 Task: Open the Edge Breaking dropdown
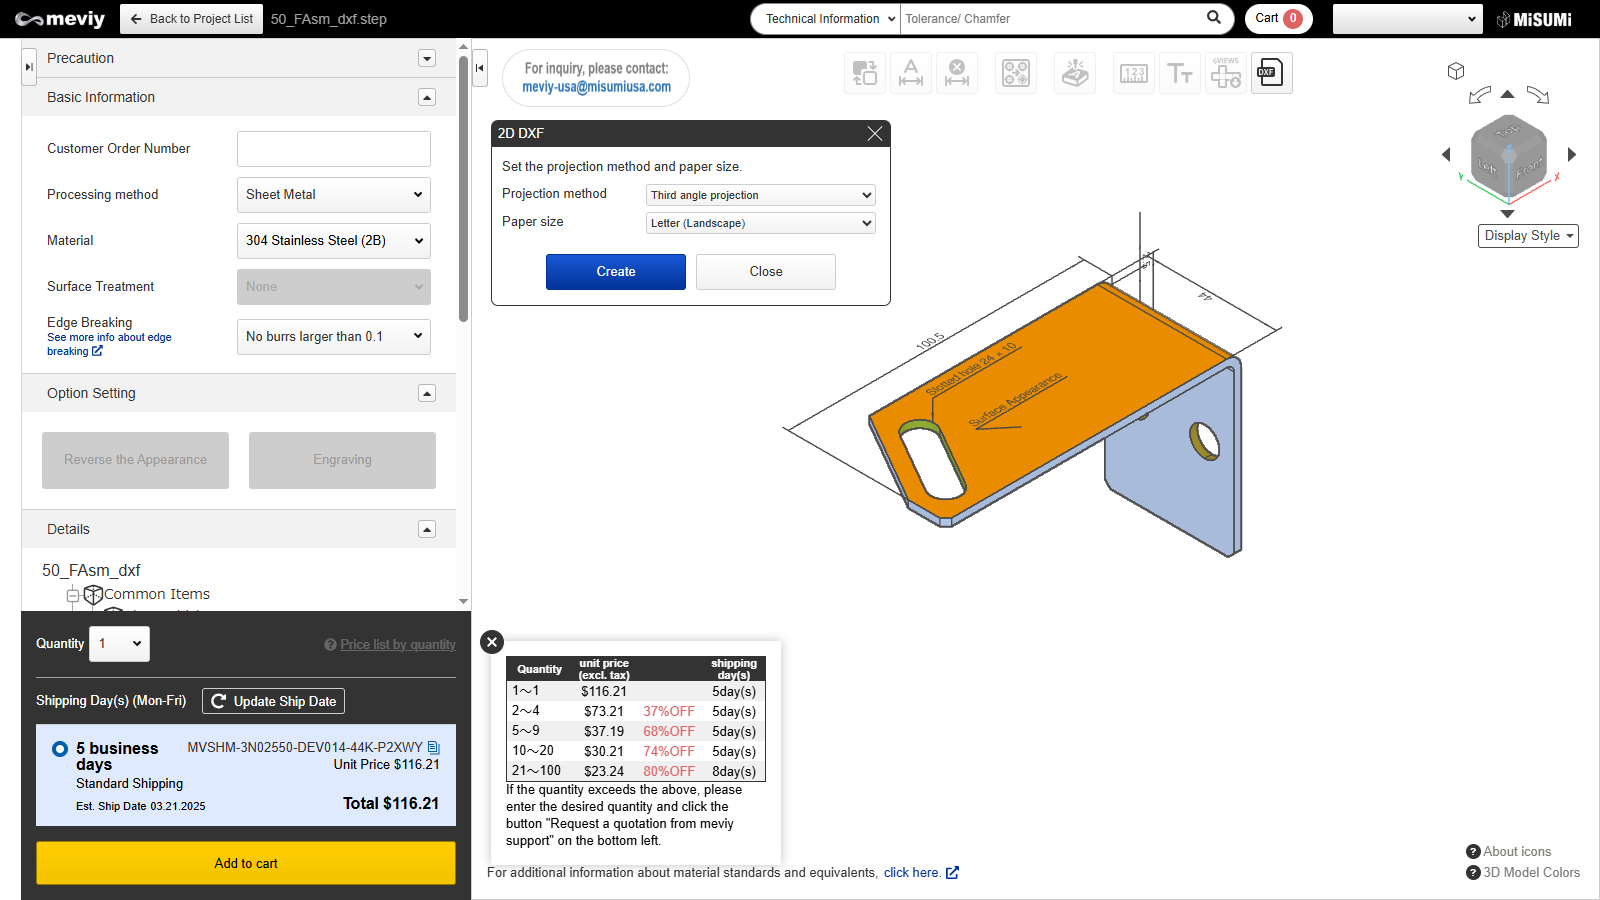tap(334, 337)
